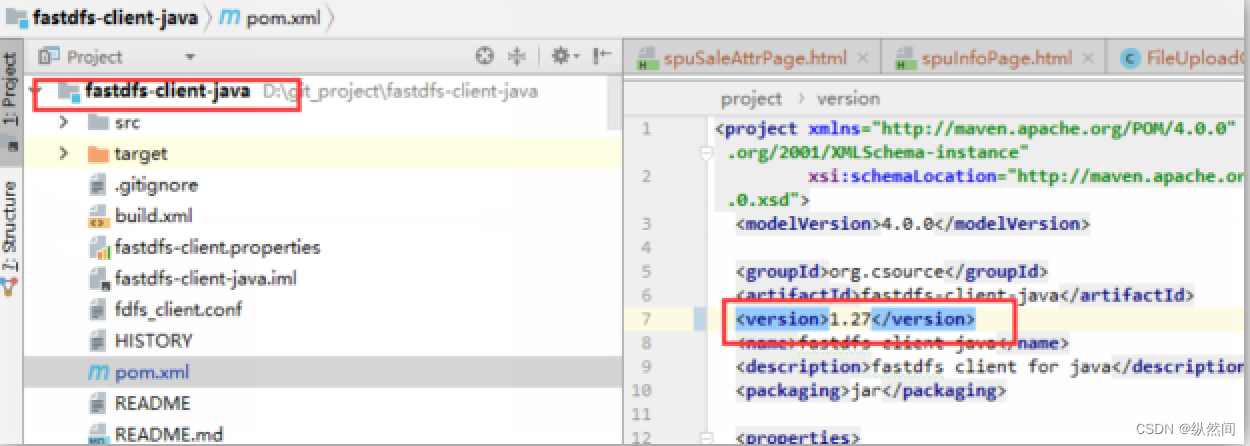The height and width of the screenshot is (446, 1250).
Task: Click the artifactId line in editor
Action: [965, 295]
